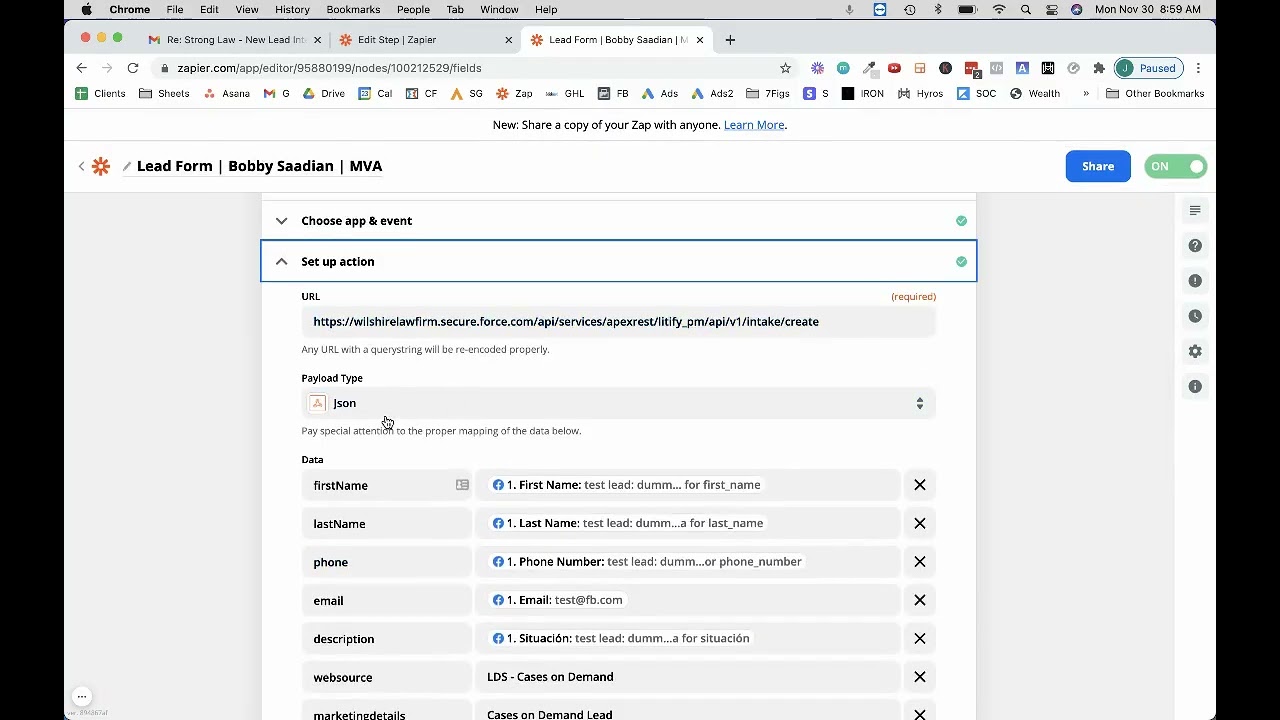Open the settings gear icon in right sidebar
Viewport: 1280px width, 720px height.
tap(1195, 351)
